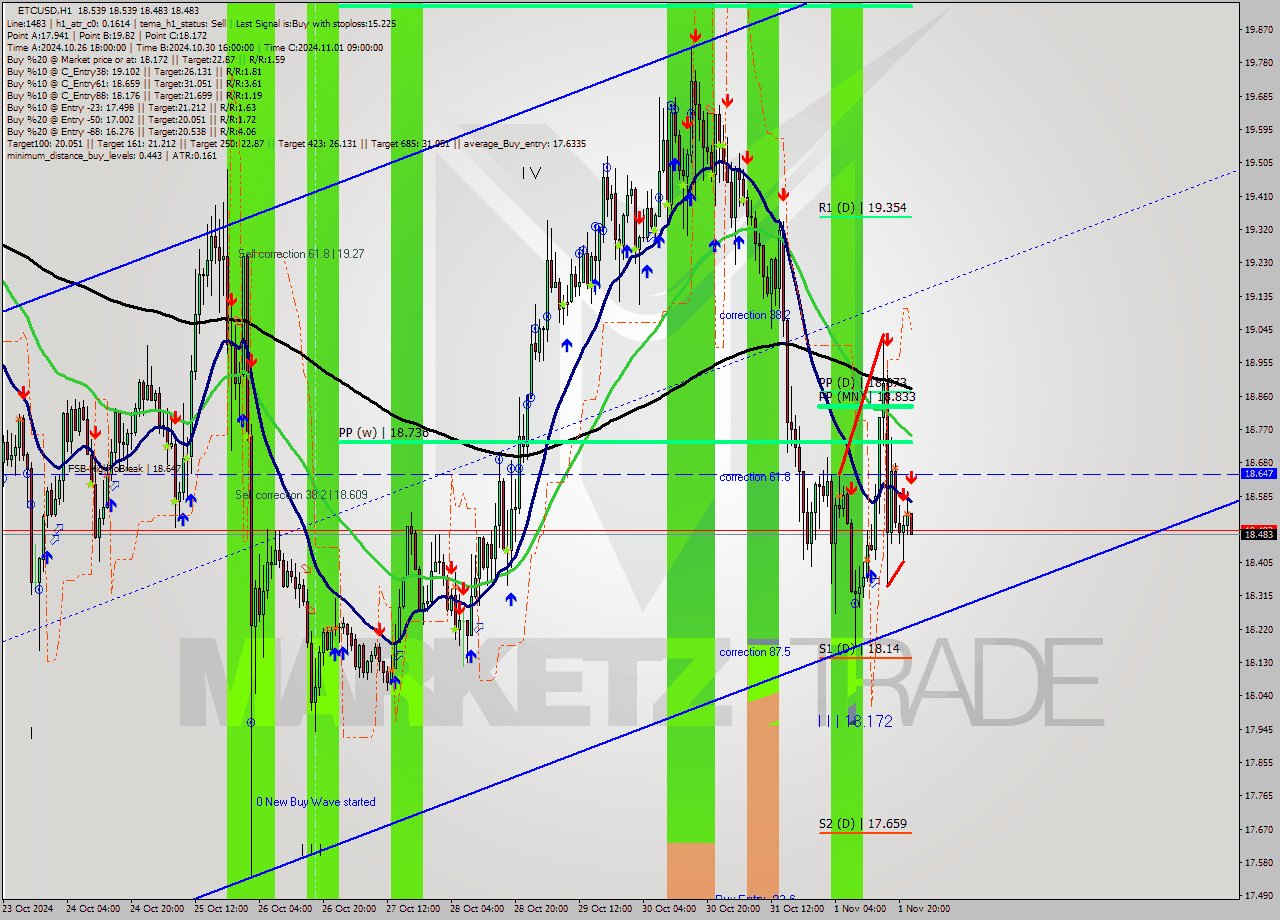Select the Buy %10 @ C_Entry88: 18.176 row

point(134,95)
